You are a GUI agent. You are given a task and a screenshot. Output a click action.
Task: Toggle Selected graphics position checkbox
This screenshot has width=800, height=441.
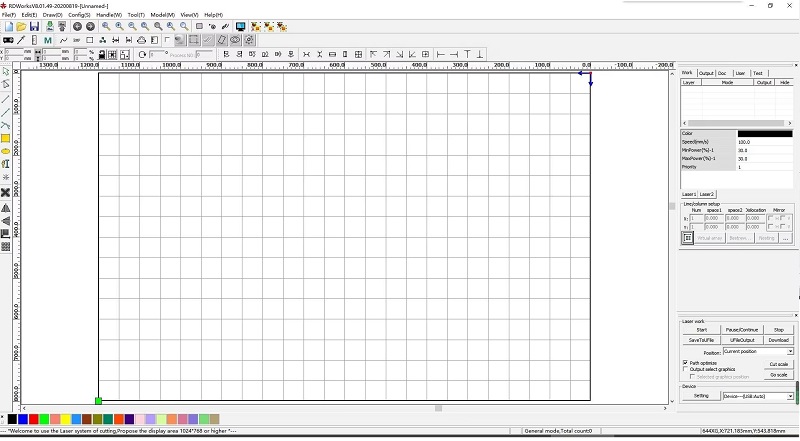pos(692,377)
